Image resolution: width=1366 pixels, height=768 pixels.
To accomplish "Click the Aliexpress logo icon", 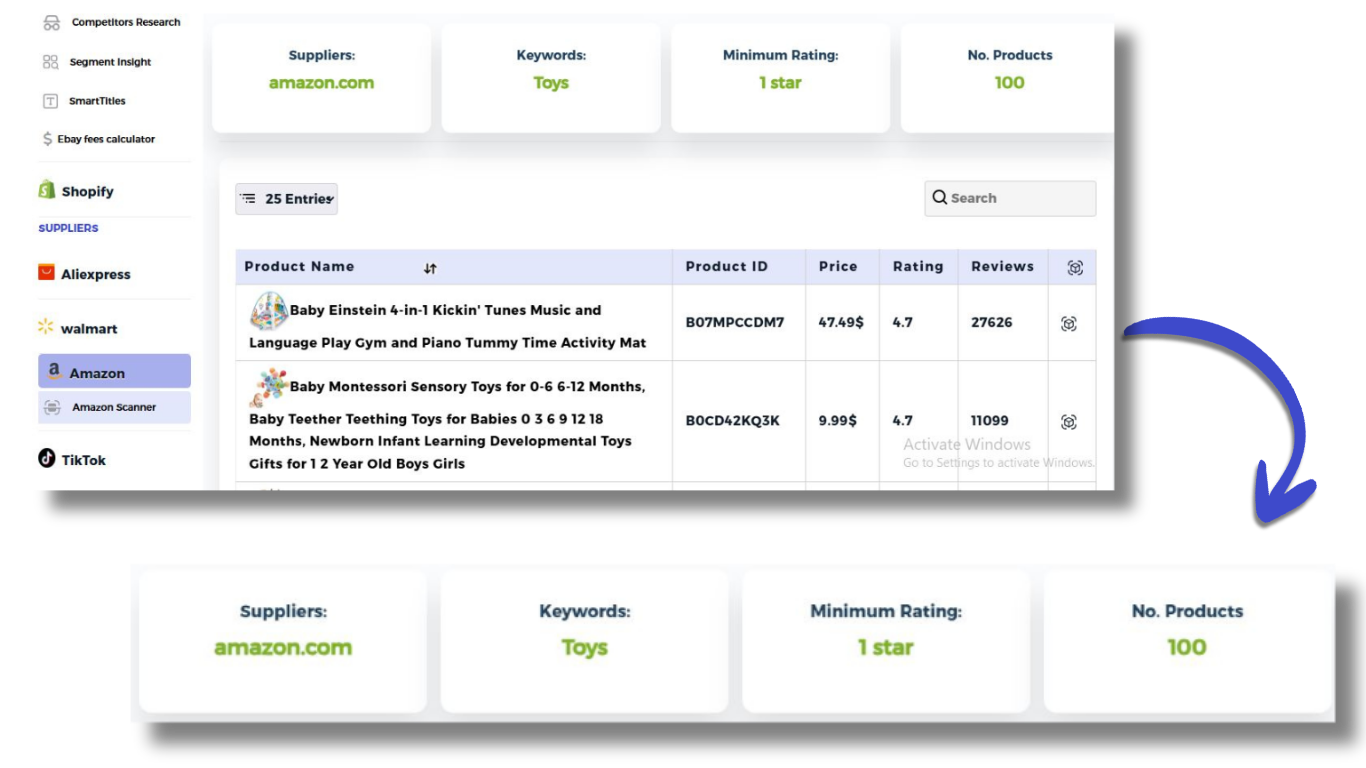I will pos(46,272).
